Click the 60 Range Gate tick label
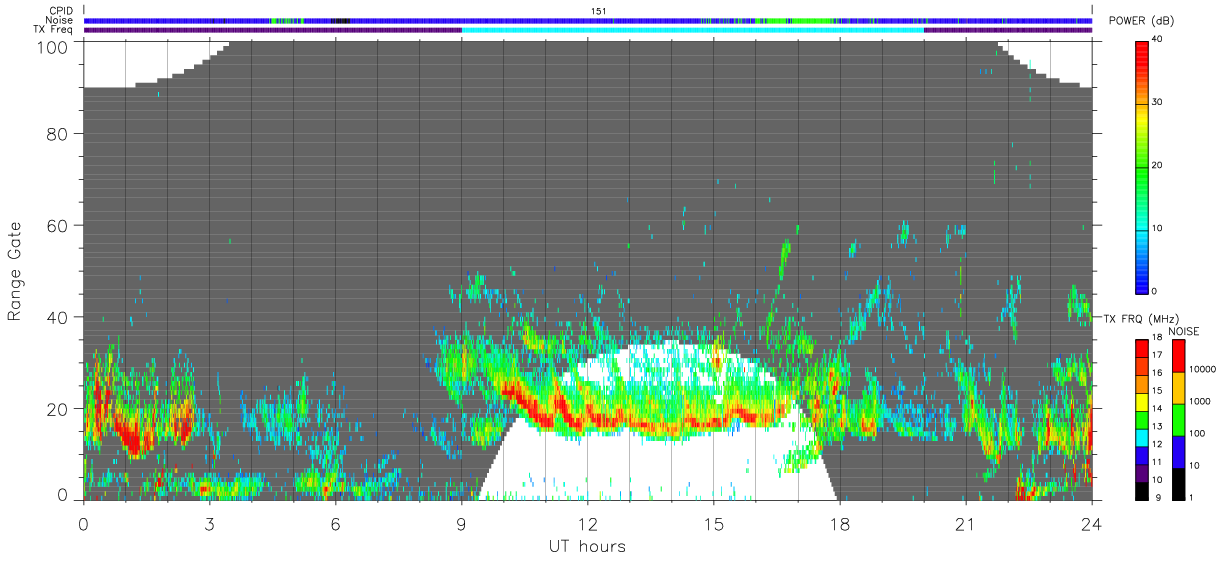Image resolution: width=1228 pixels, height=567 pixels. click(x=56, y=226)
